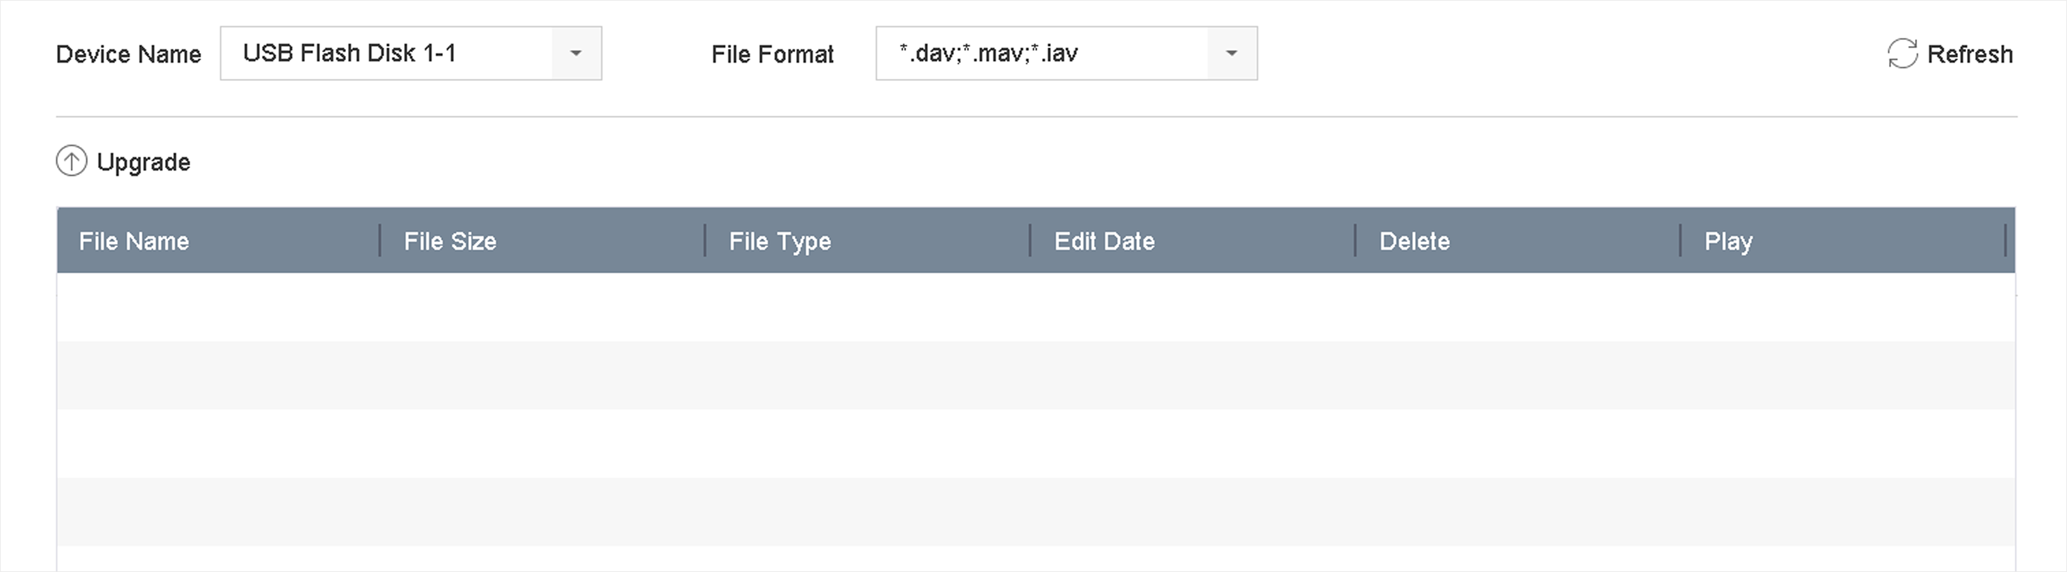Viewport: 2067px width, 572px height.
Task: Click the File Format label
Action: [x=772, y=54]
